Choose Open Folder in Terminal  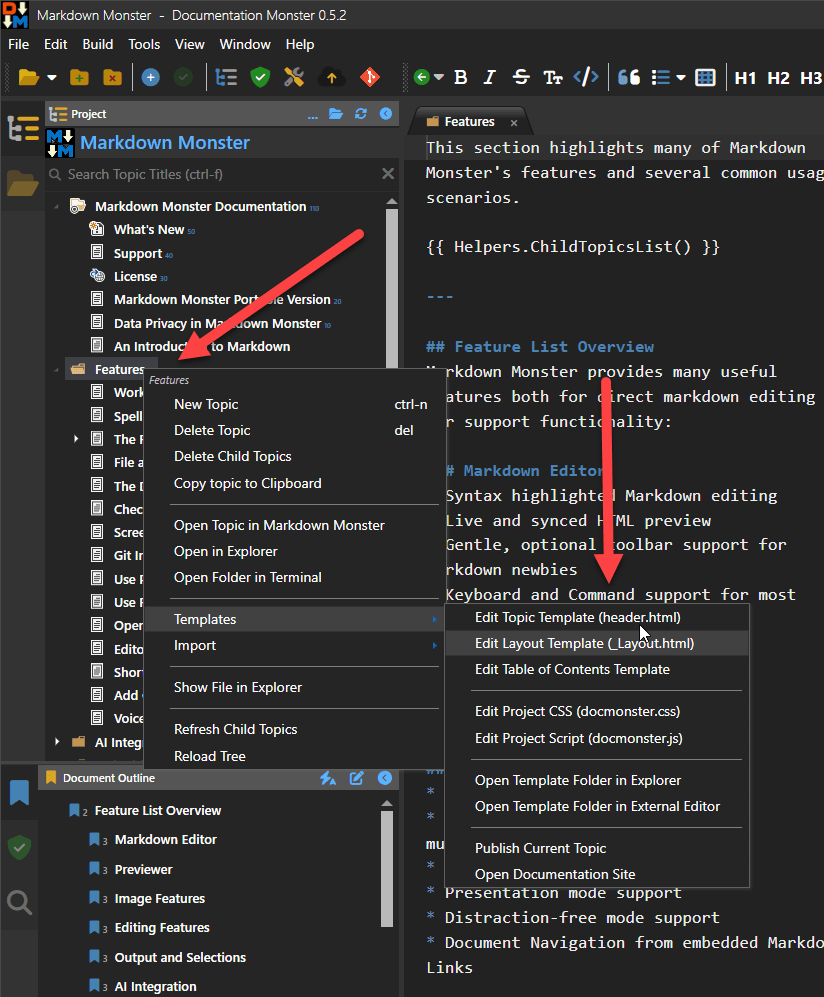pos(296,577)
